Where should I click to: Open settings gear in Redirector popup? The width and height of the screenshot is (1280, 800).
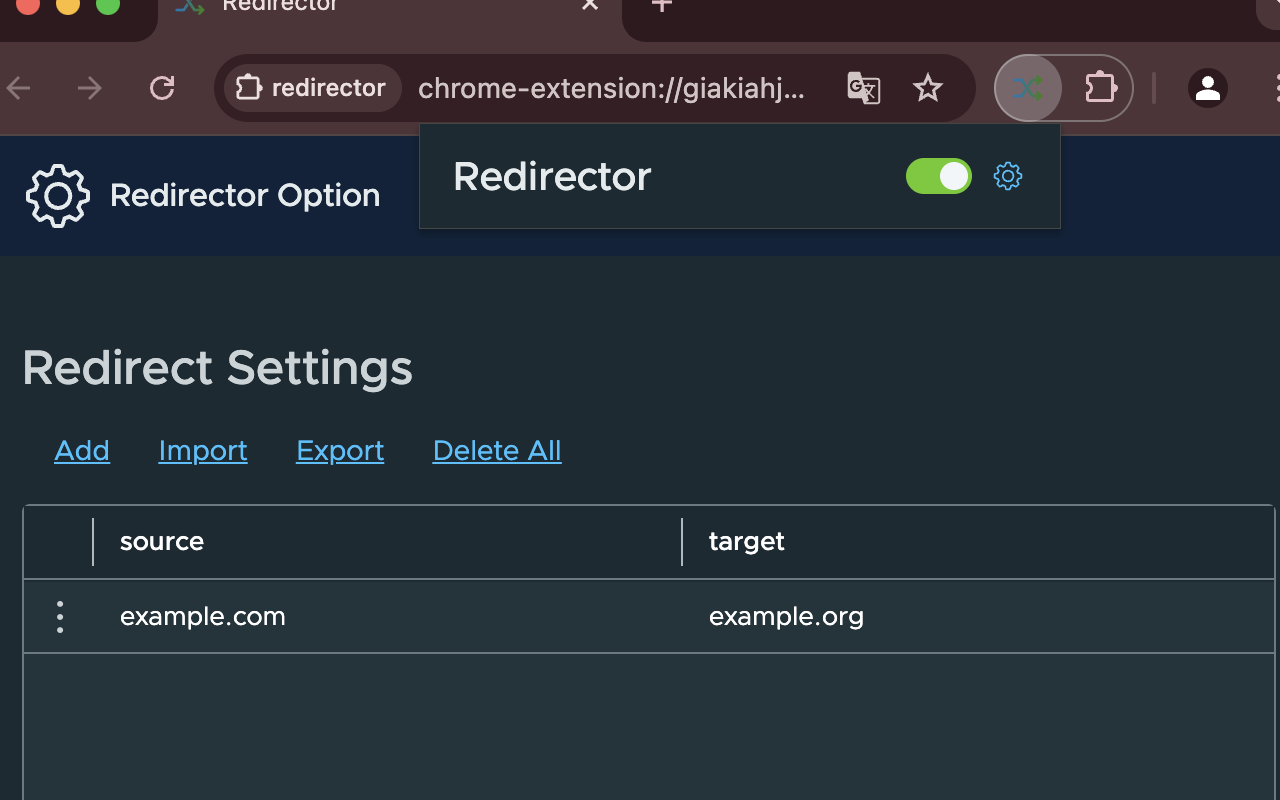[1008, 177]
